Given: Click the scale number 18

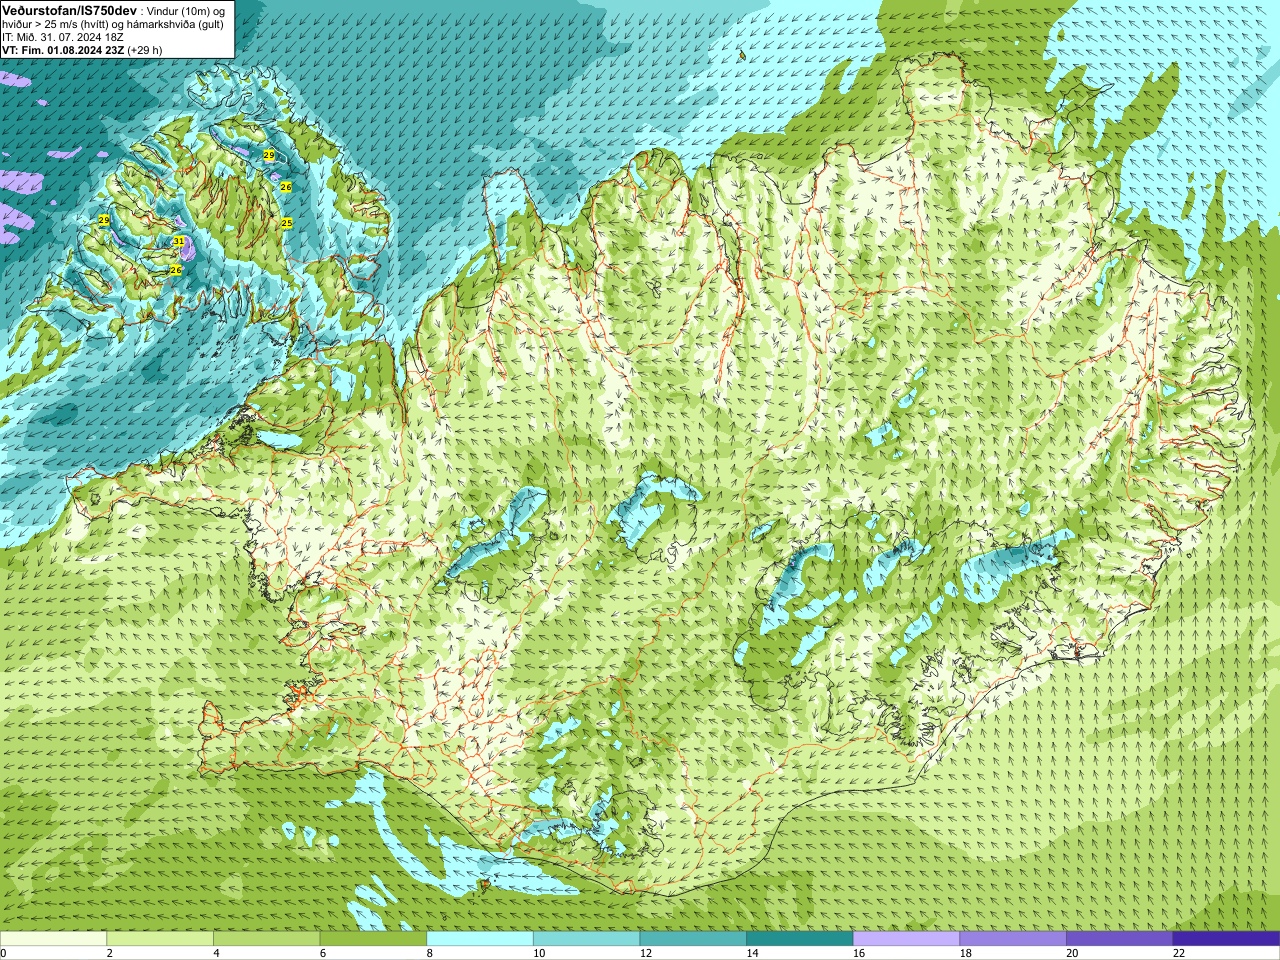Looking at the screenshot, I should click(x=966, y=953).
